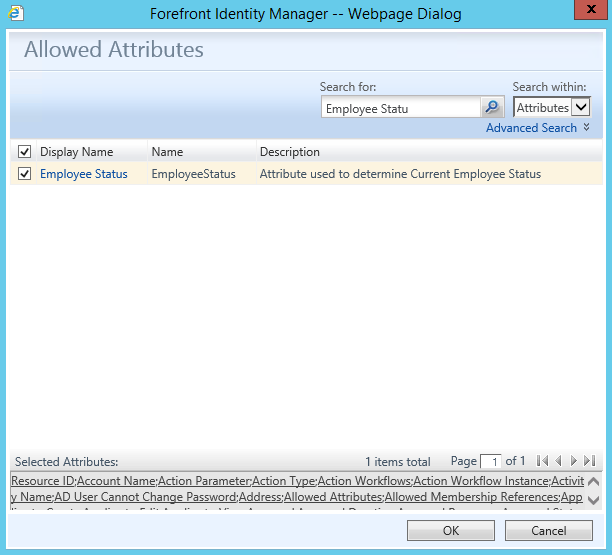The height and width of the screenshot is (555, 612).
Task: Click Account Name in Selected Attributes
Action: [x=116, y=481]
